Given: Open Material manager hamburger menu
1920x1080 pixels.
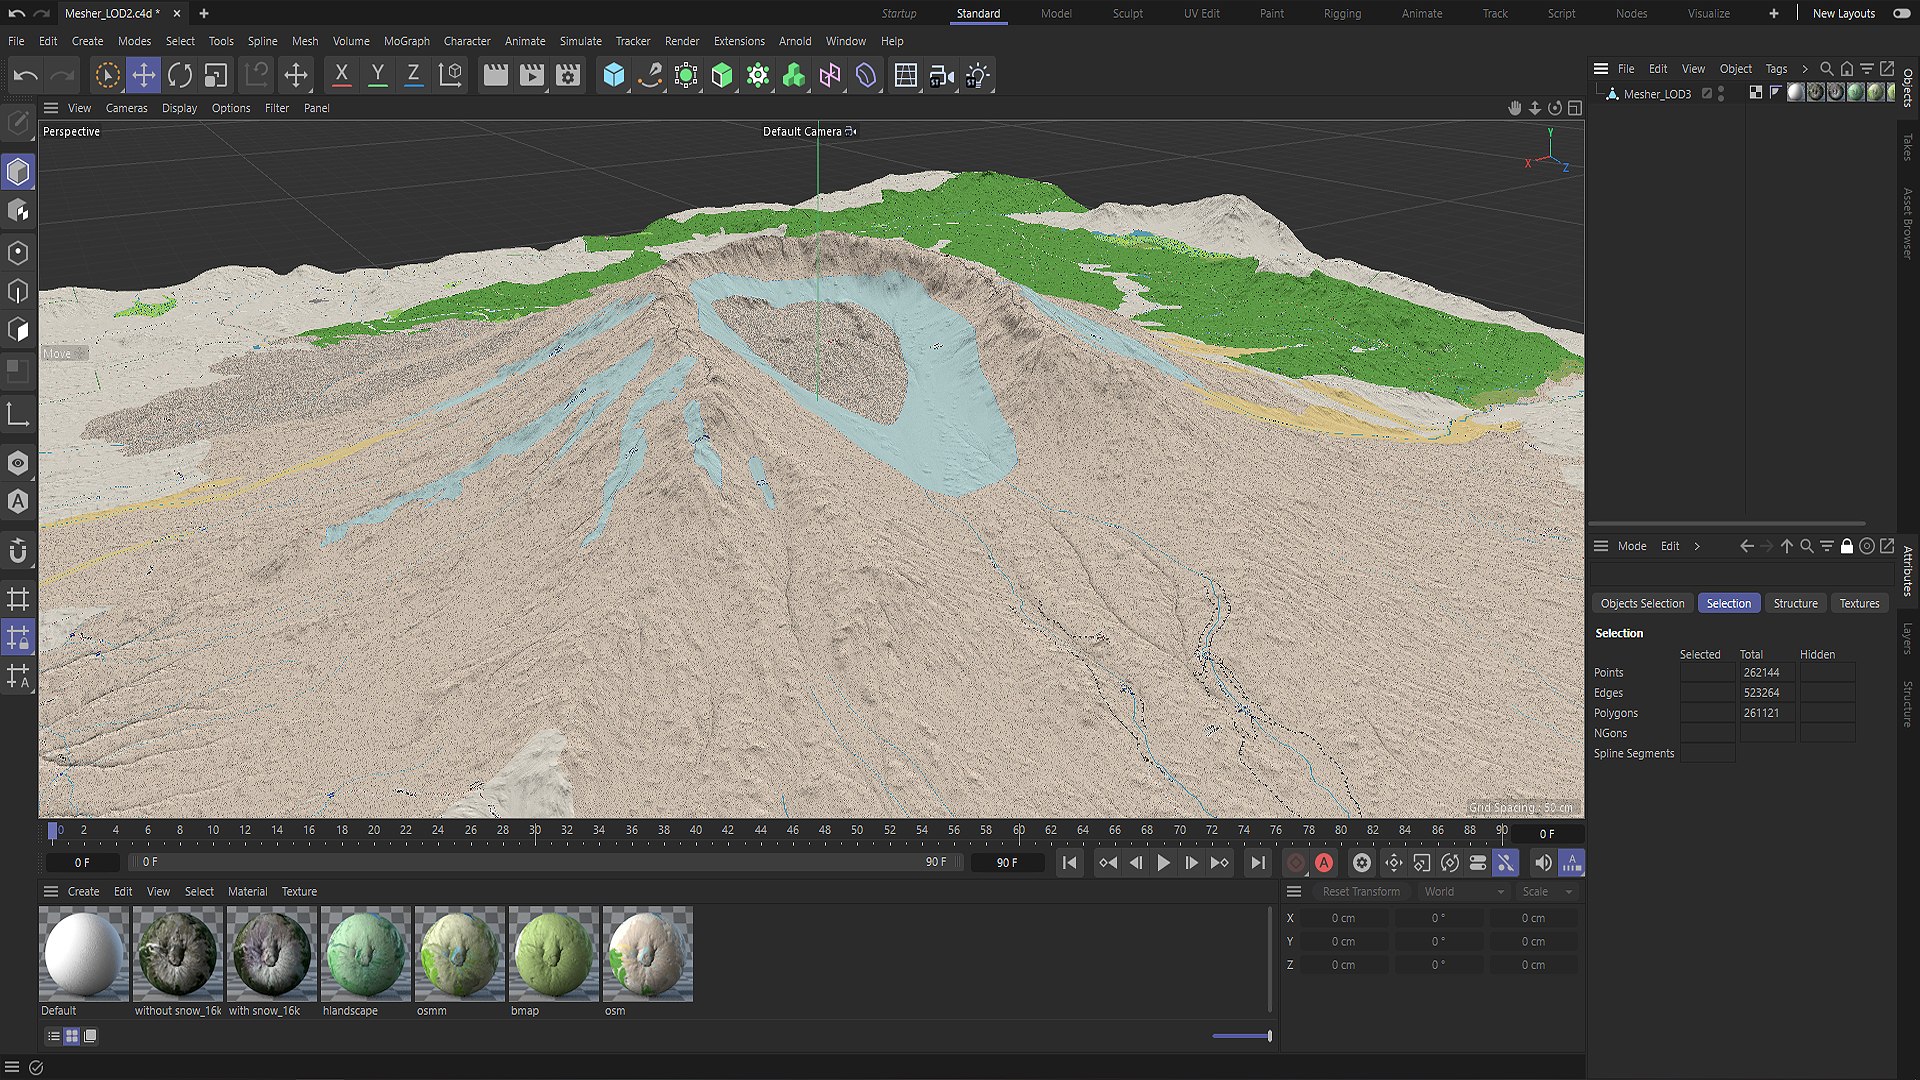Looking at the screenshot, I should pos(51,892).
